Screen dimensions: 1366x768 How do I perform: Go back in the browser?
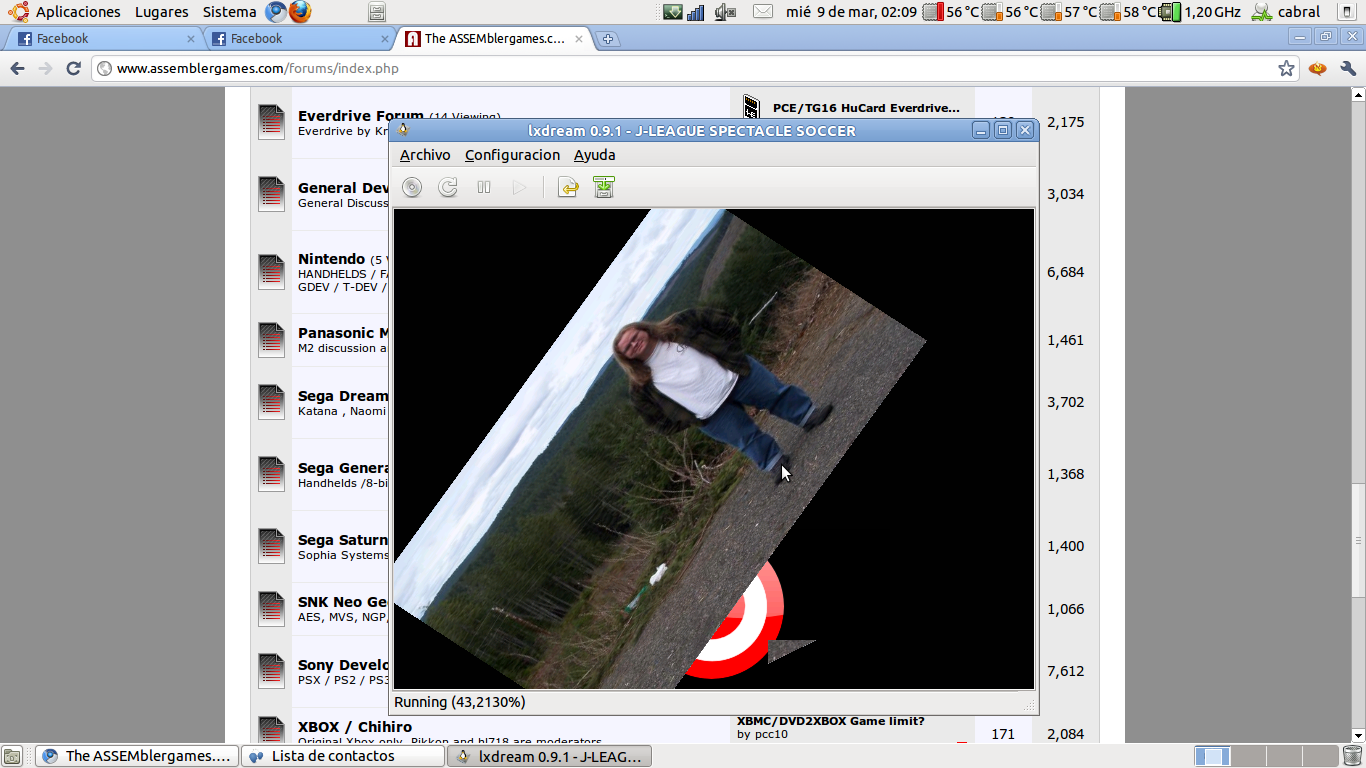click(17, 69)
